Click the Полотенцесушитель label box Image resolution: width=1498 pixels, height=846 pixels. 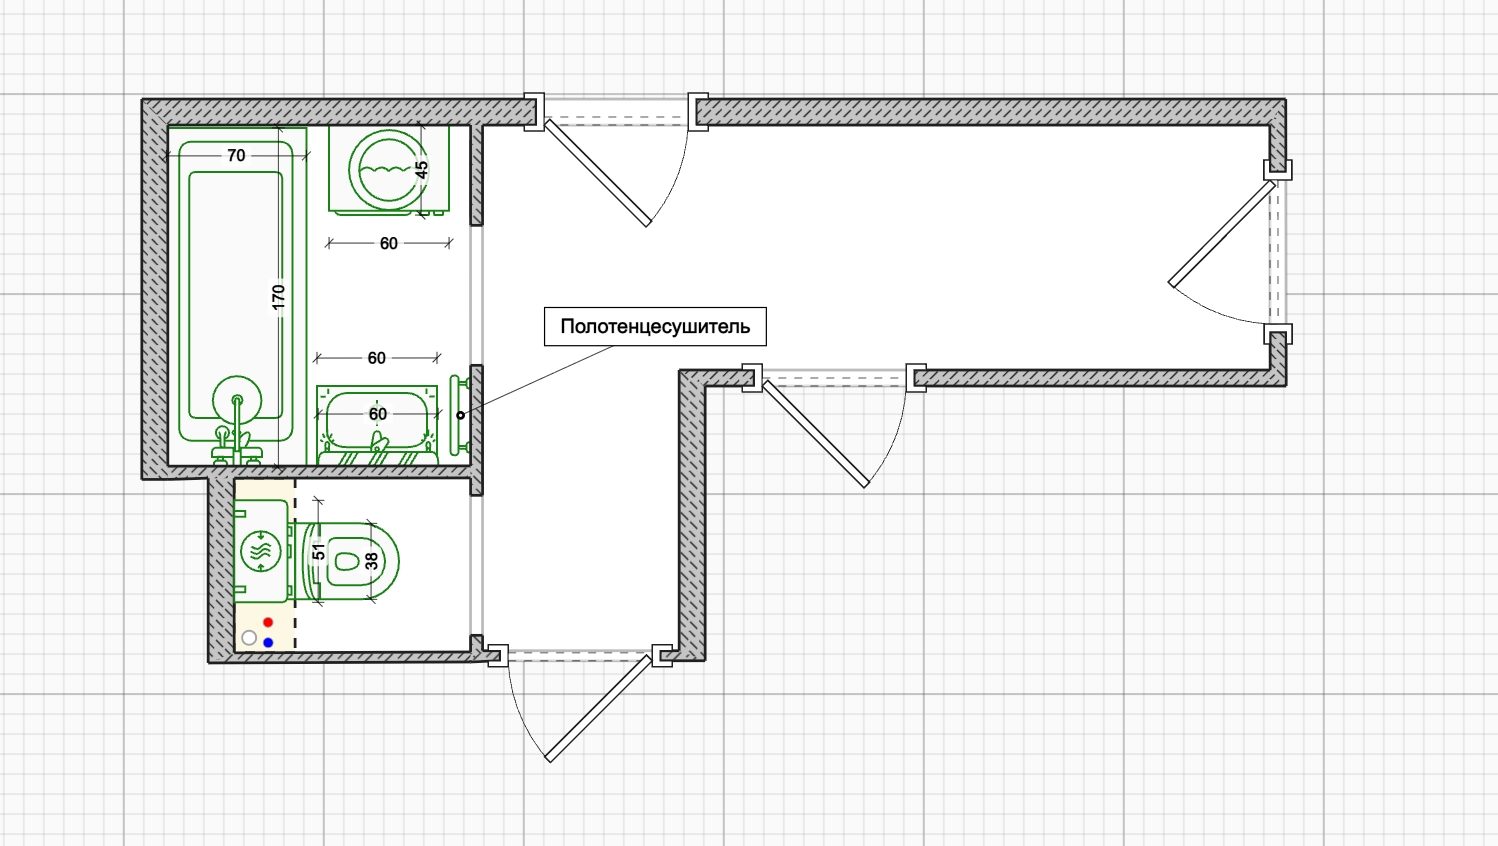(x=655, y=327)
